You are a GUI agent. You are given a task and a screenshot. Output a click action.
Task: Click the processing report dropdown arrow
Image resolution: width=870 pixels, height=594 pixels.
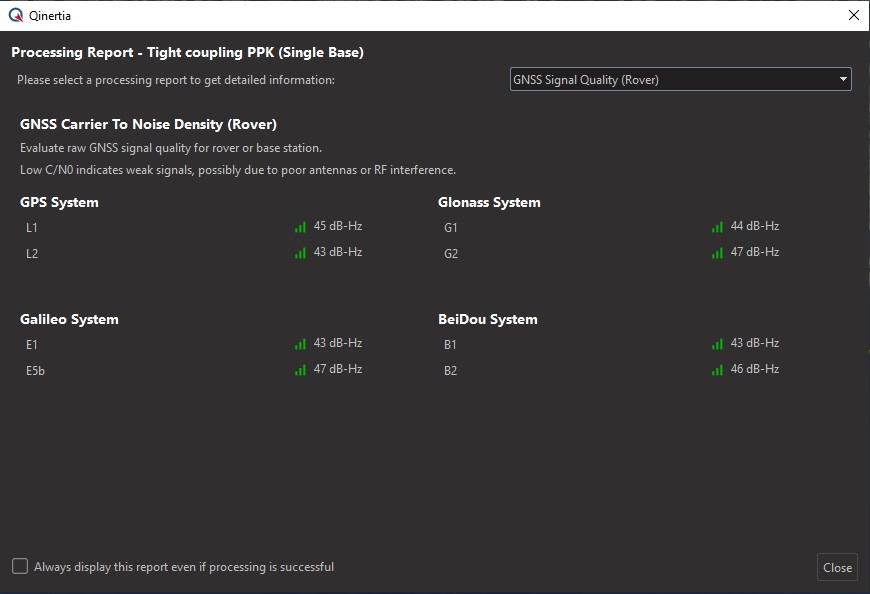[843, 79]
